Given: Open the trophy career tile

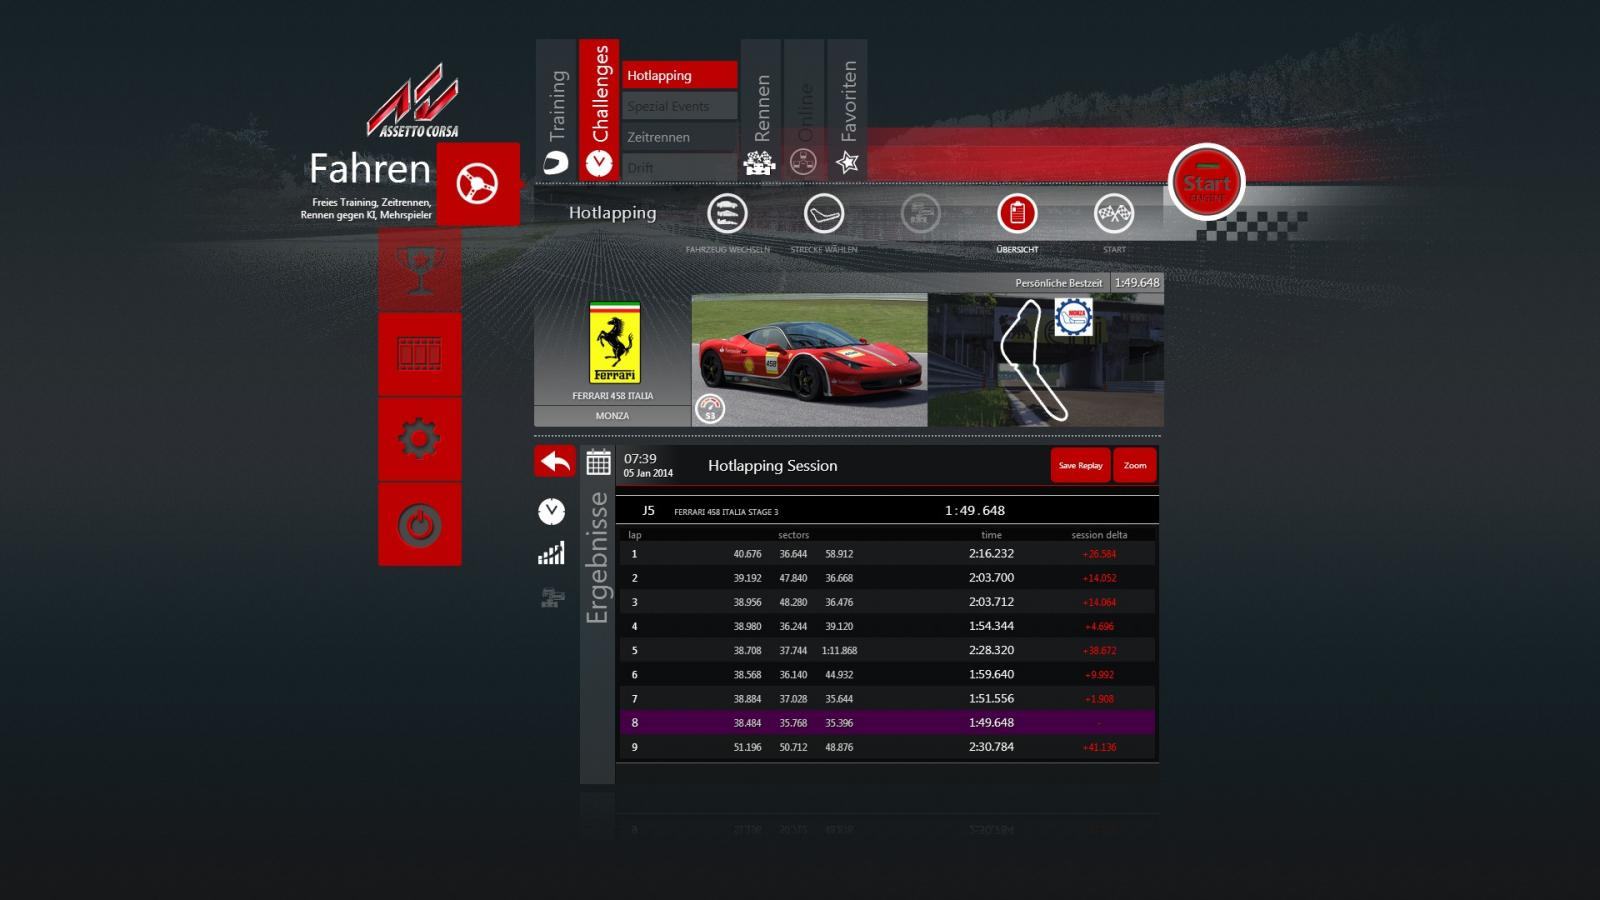Looking at the screenshot, I should pyautogui.click(x=420, y=269).
